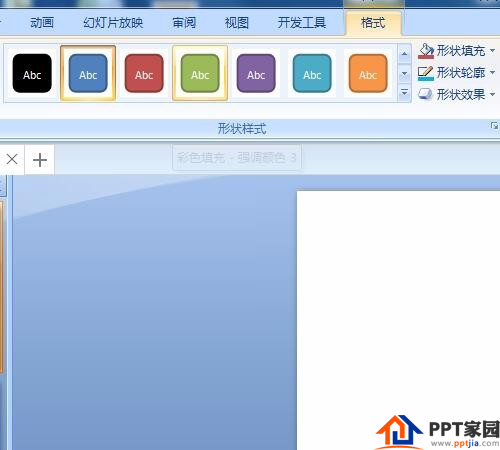The height and width of the screenshot is (450, 500).
Task: Click the 形状填充 paint bucket icon
Action: pyautogui.click(x=426, y=51)
